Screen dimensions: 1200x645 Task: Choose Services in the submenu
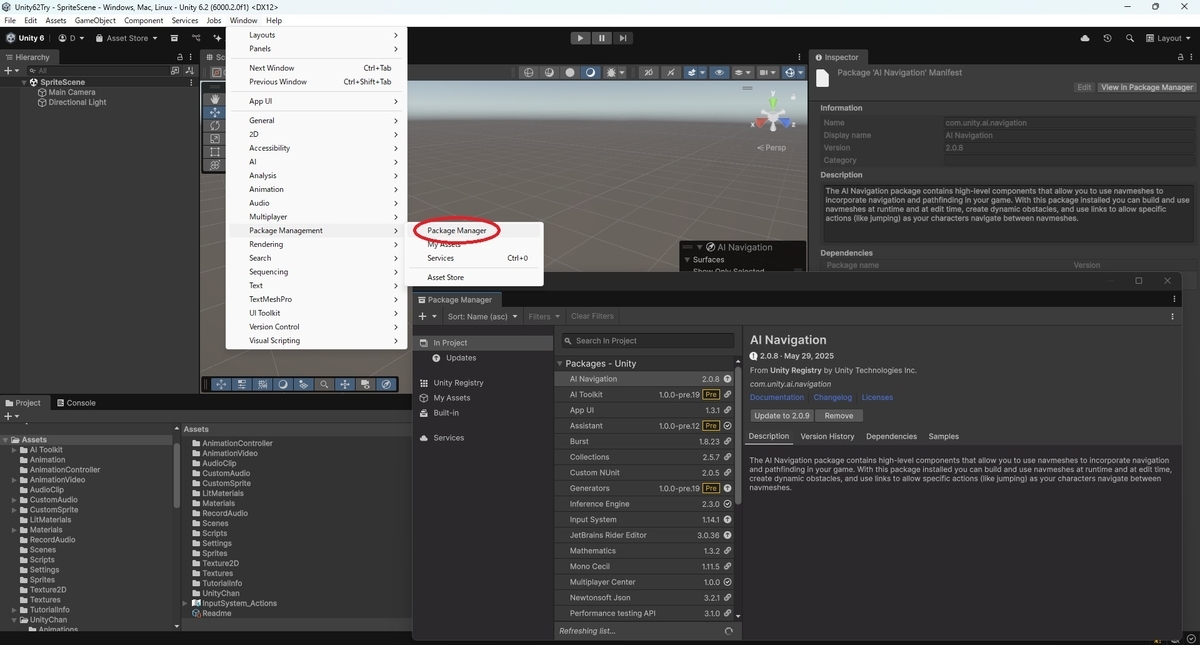pyautogui.click(x=440, y=258)
